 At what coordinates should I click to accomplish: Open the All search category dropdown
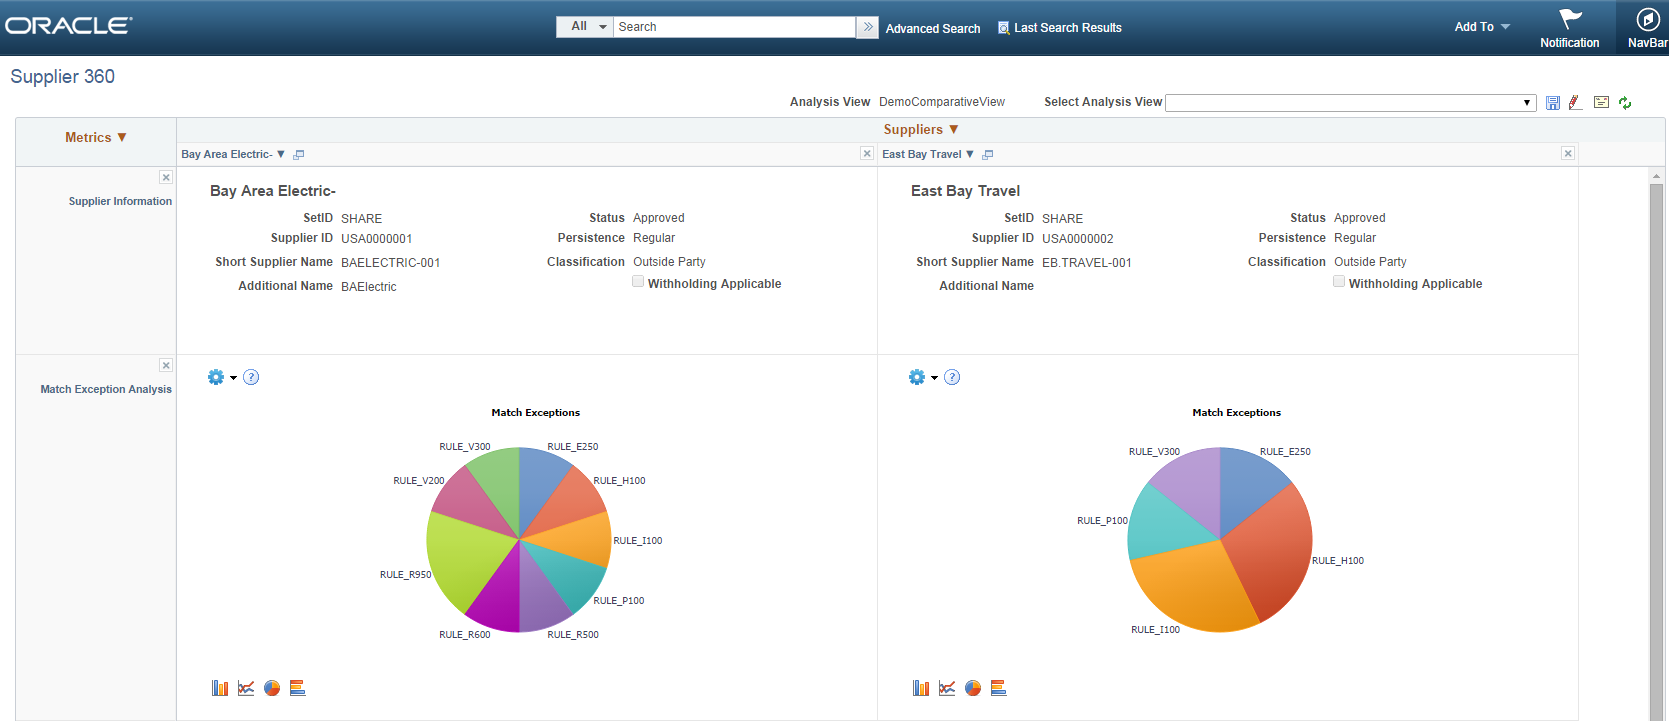585,27
